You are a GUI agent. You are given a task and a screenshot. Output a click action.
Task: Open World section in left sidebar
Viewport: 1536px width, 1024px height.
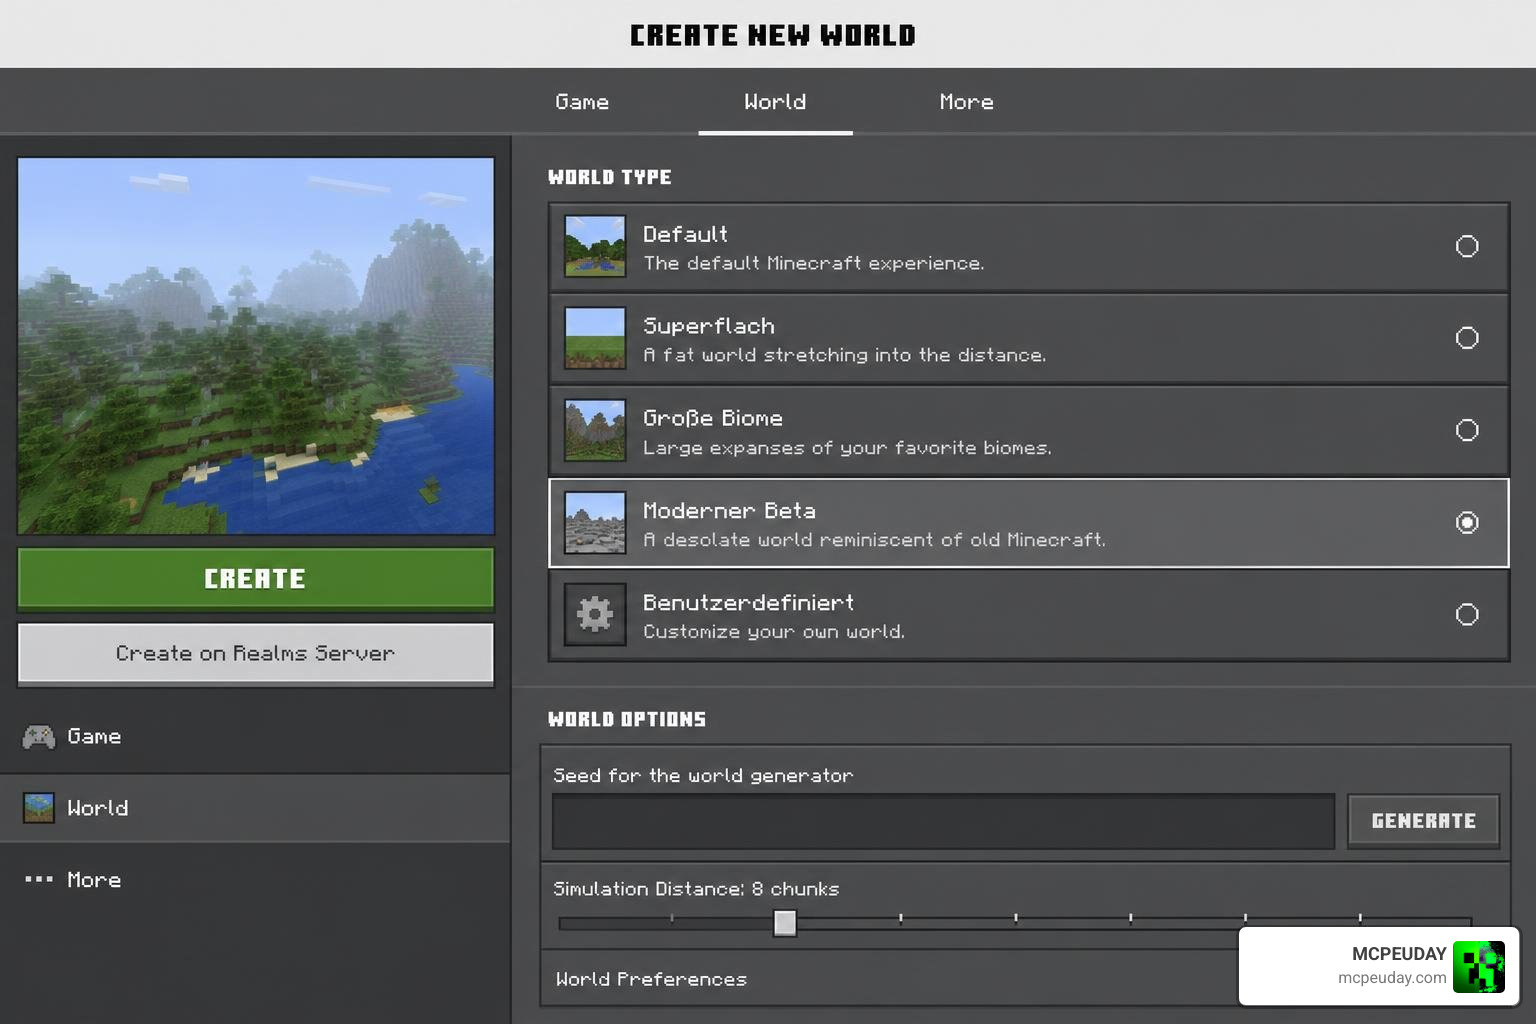[x=255, y=808]
